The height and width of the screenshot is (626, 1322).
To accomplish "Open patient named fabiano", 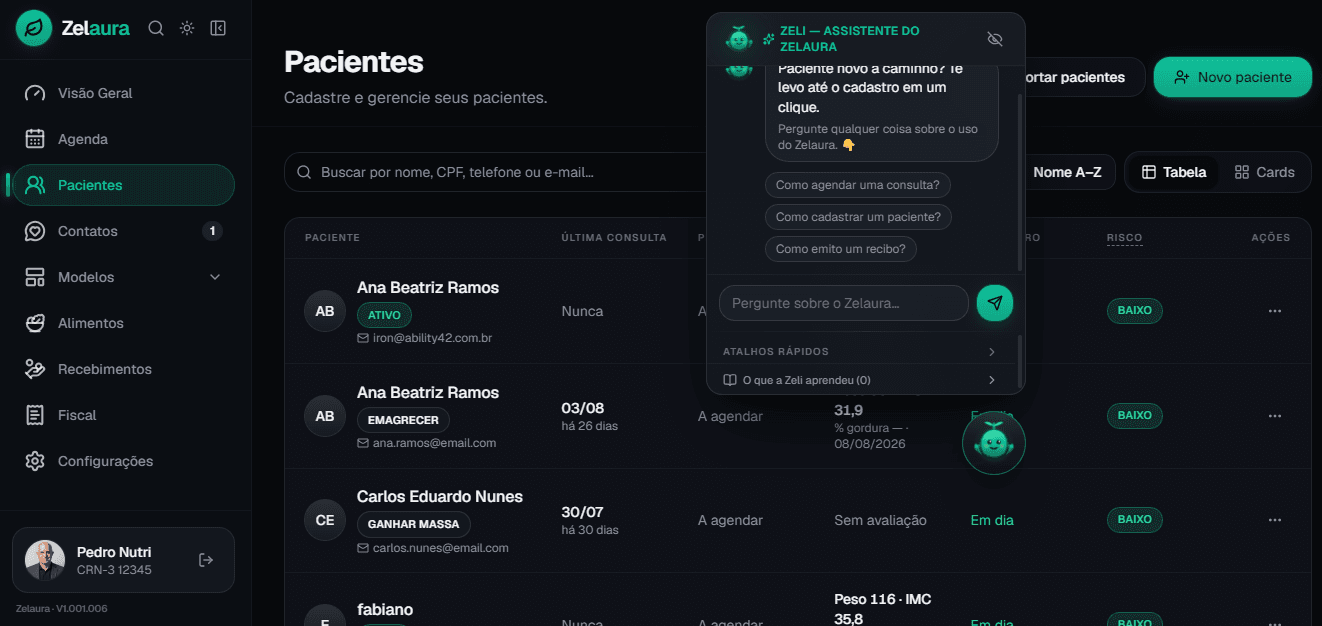I will tap(385, 609).
